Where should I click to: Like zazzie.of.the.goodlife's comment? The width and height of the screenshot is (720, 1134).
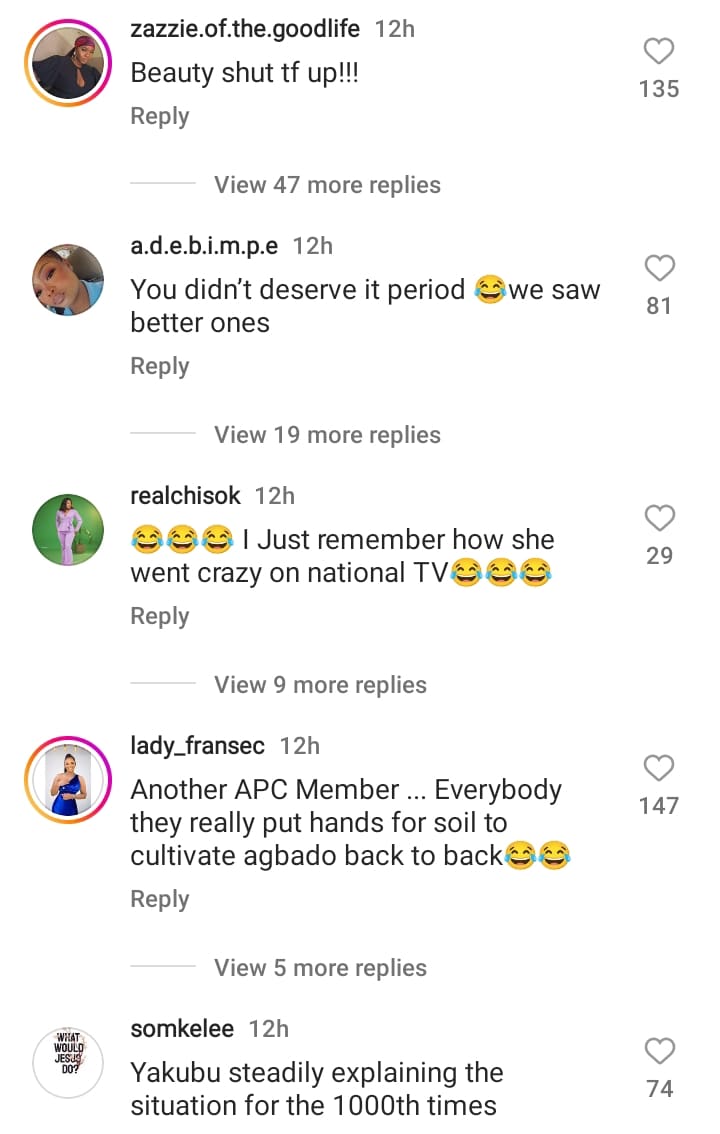pos(659,52)
